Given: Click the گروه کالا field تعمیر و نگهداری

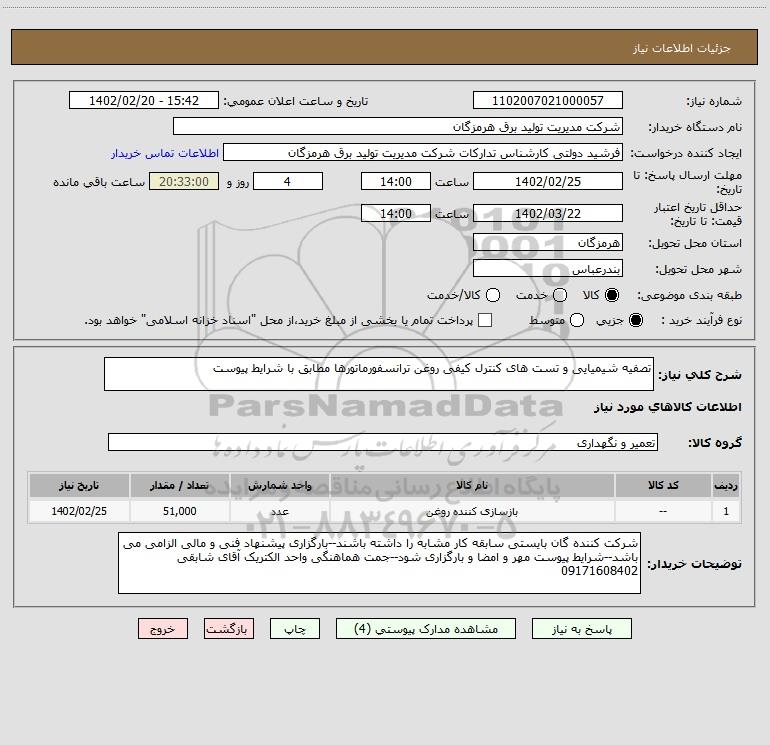Looking at the screenshot, I should coord(383,442).
